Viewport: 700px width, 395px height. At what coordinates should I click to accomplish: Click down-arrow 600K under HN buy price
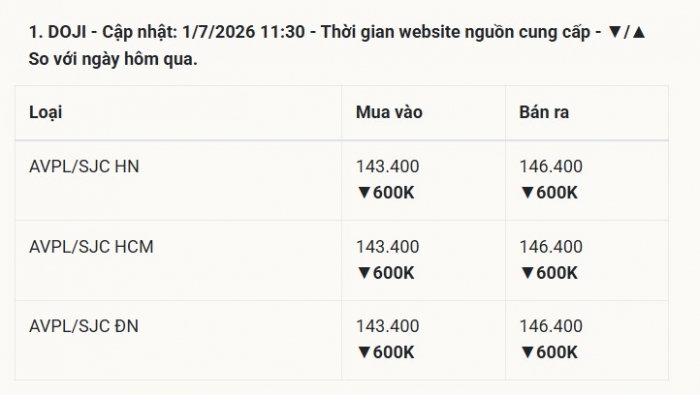coord(386,193)
